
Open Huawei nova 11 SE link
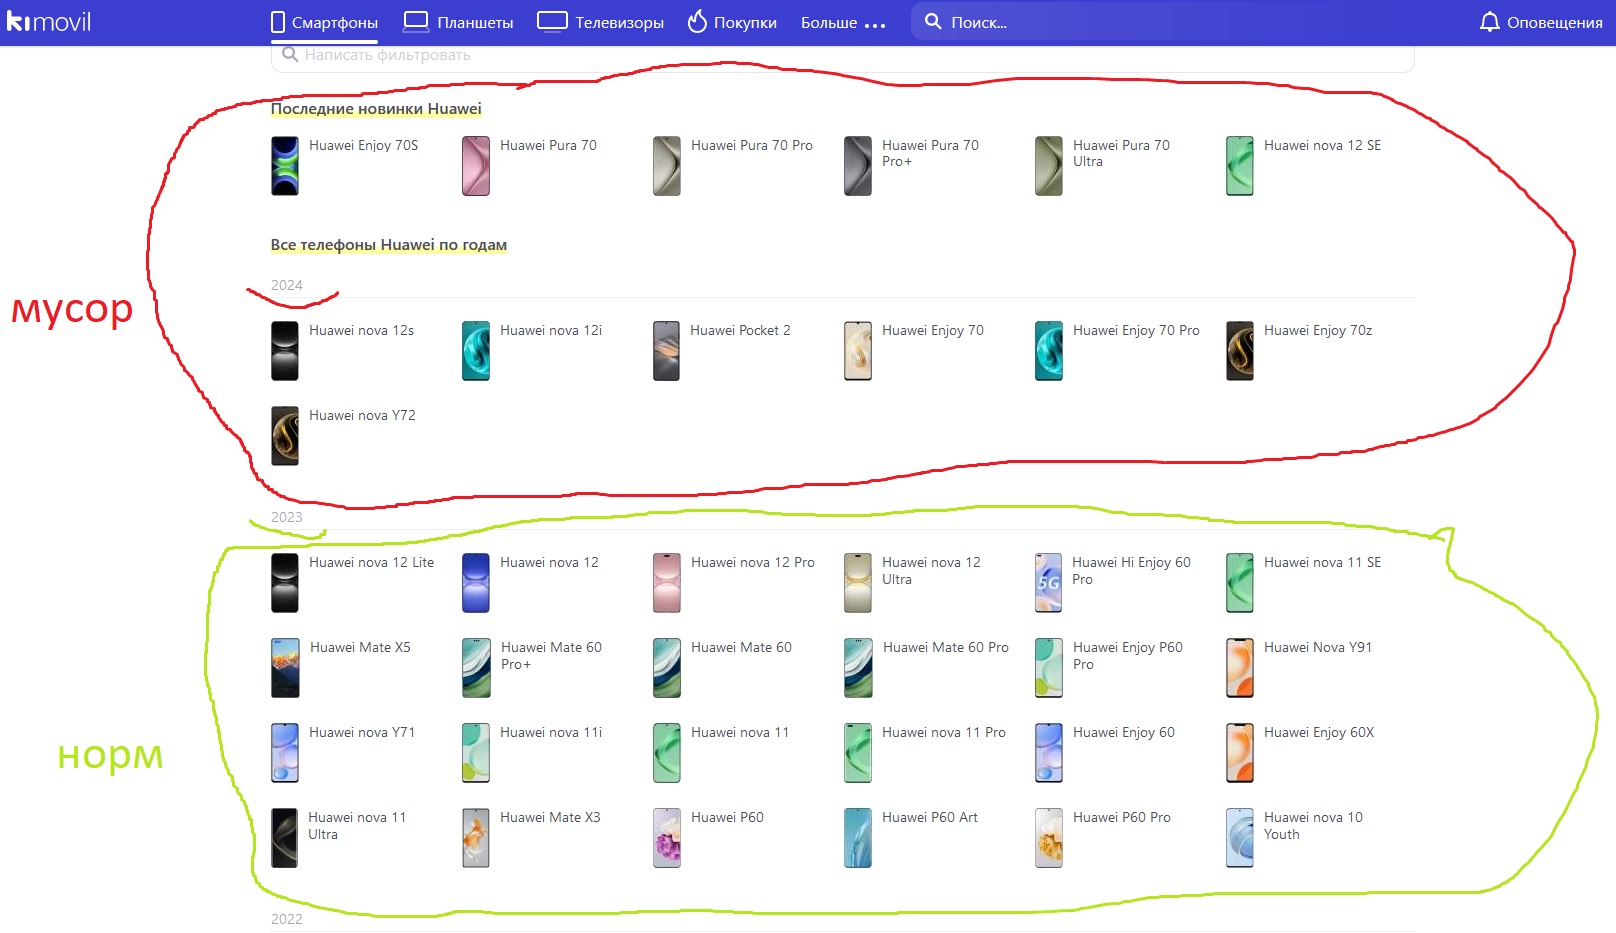pos(1322,562)
